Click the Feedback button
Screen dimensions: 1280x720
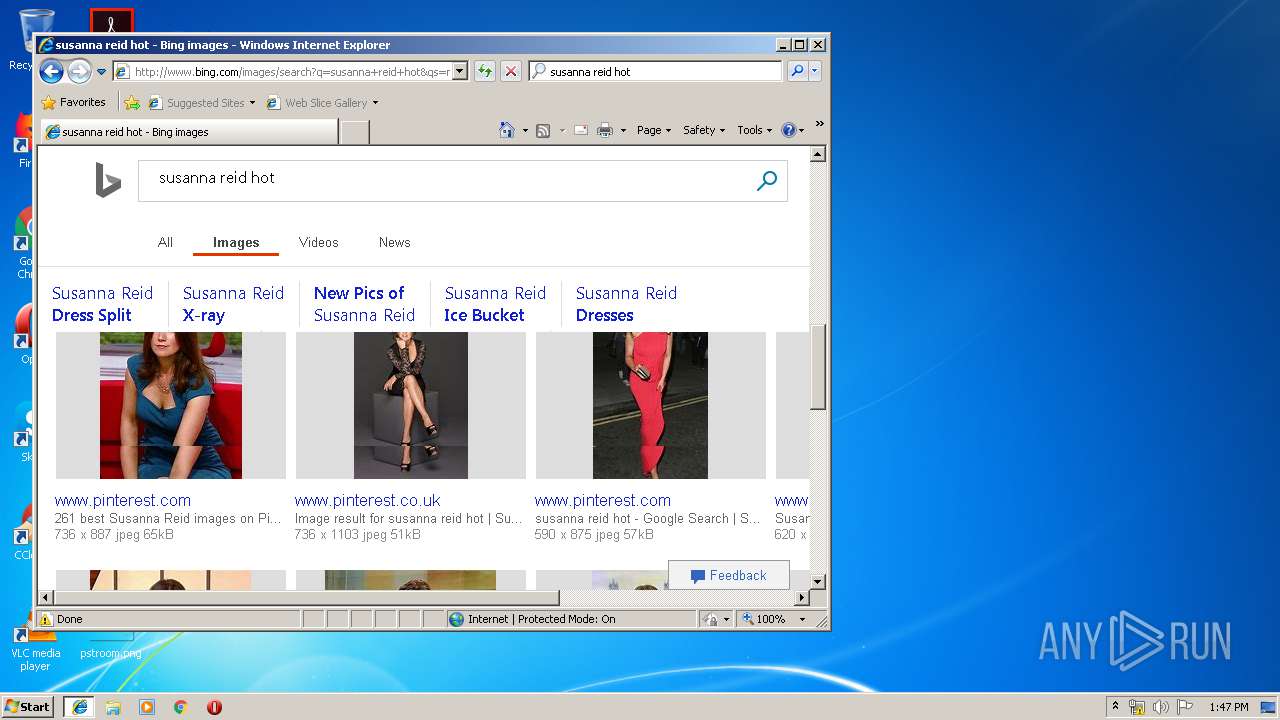coord(729,575)
